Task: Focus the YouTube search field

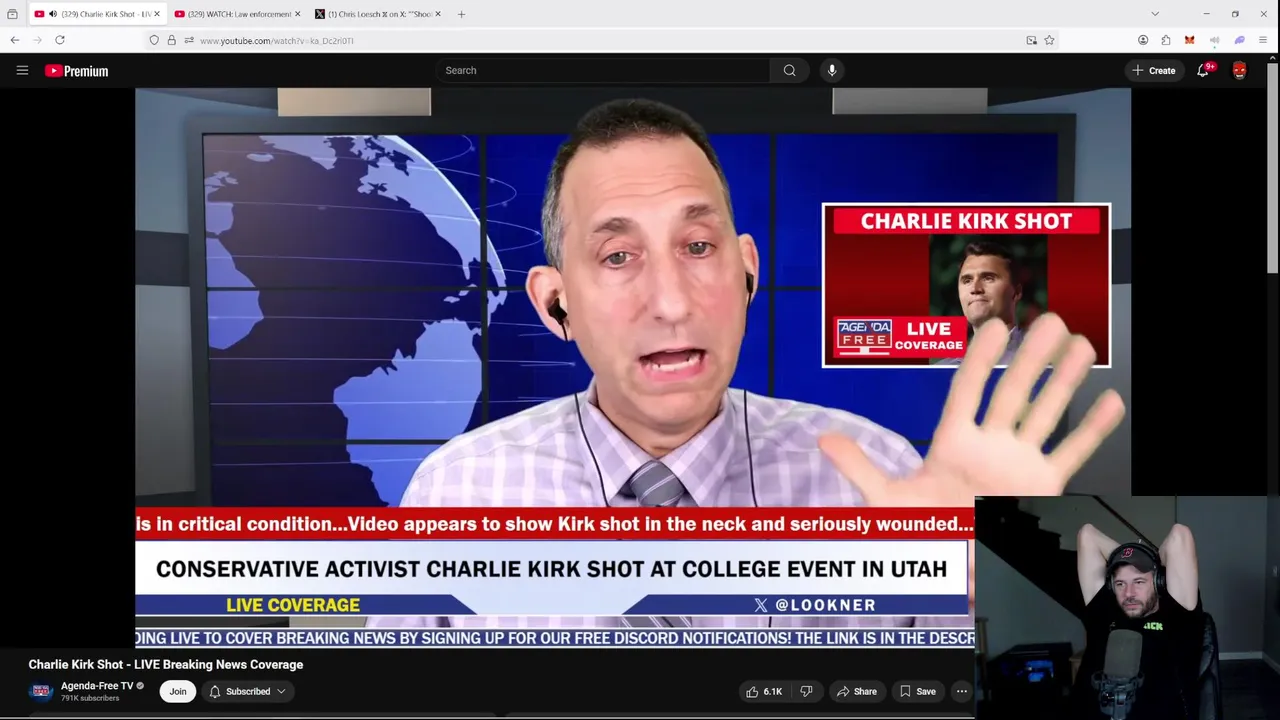Action: (x=604, y=70)
